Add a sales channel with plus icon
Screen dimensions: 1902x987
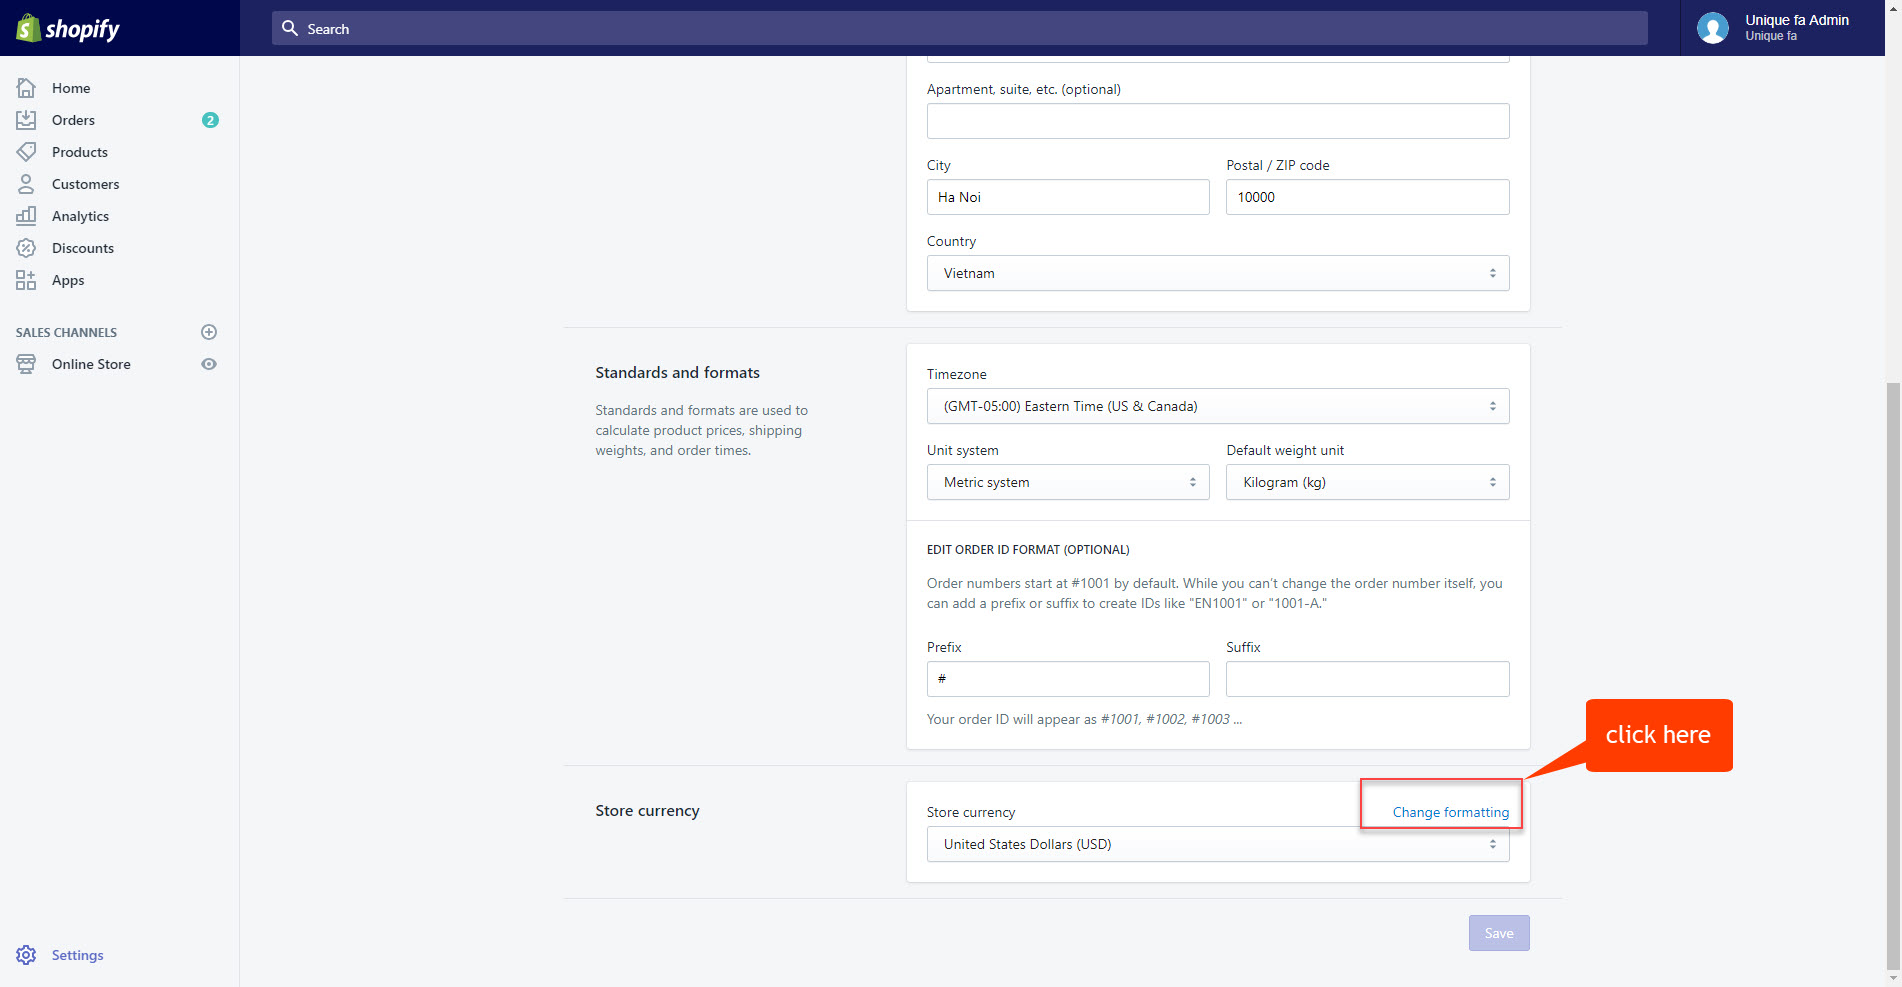click(209, 332)
